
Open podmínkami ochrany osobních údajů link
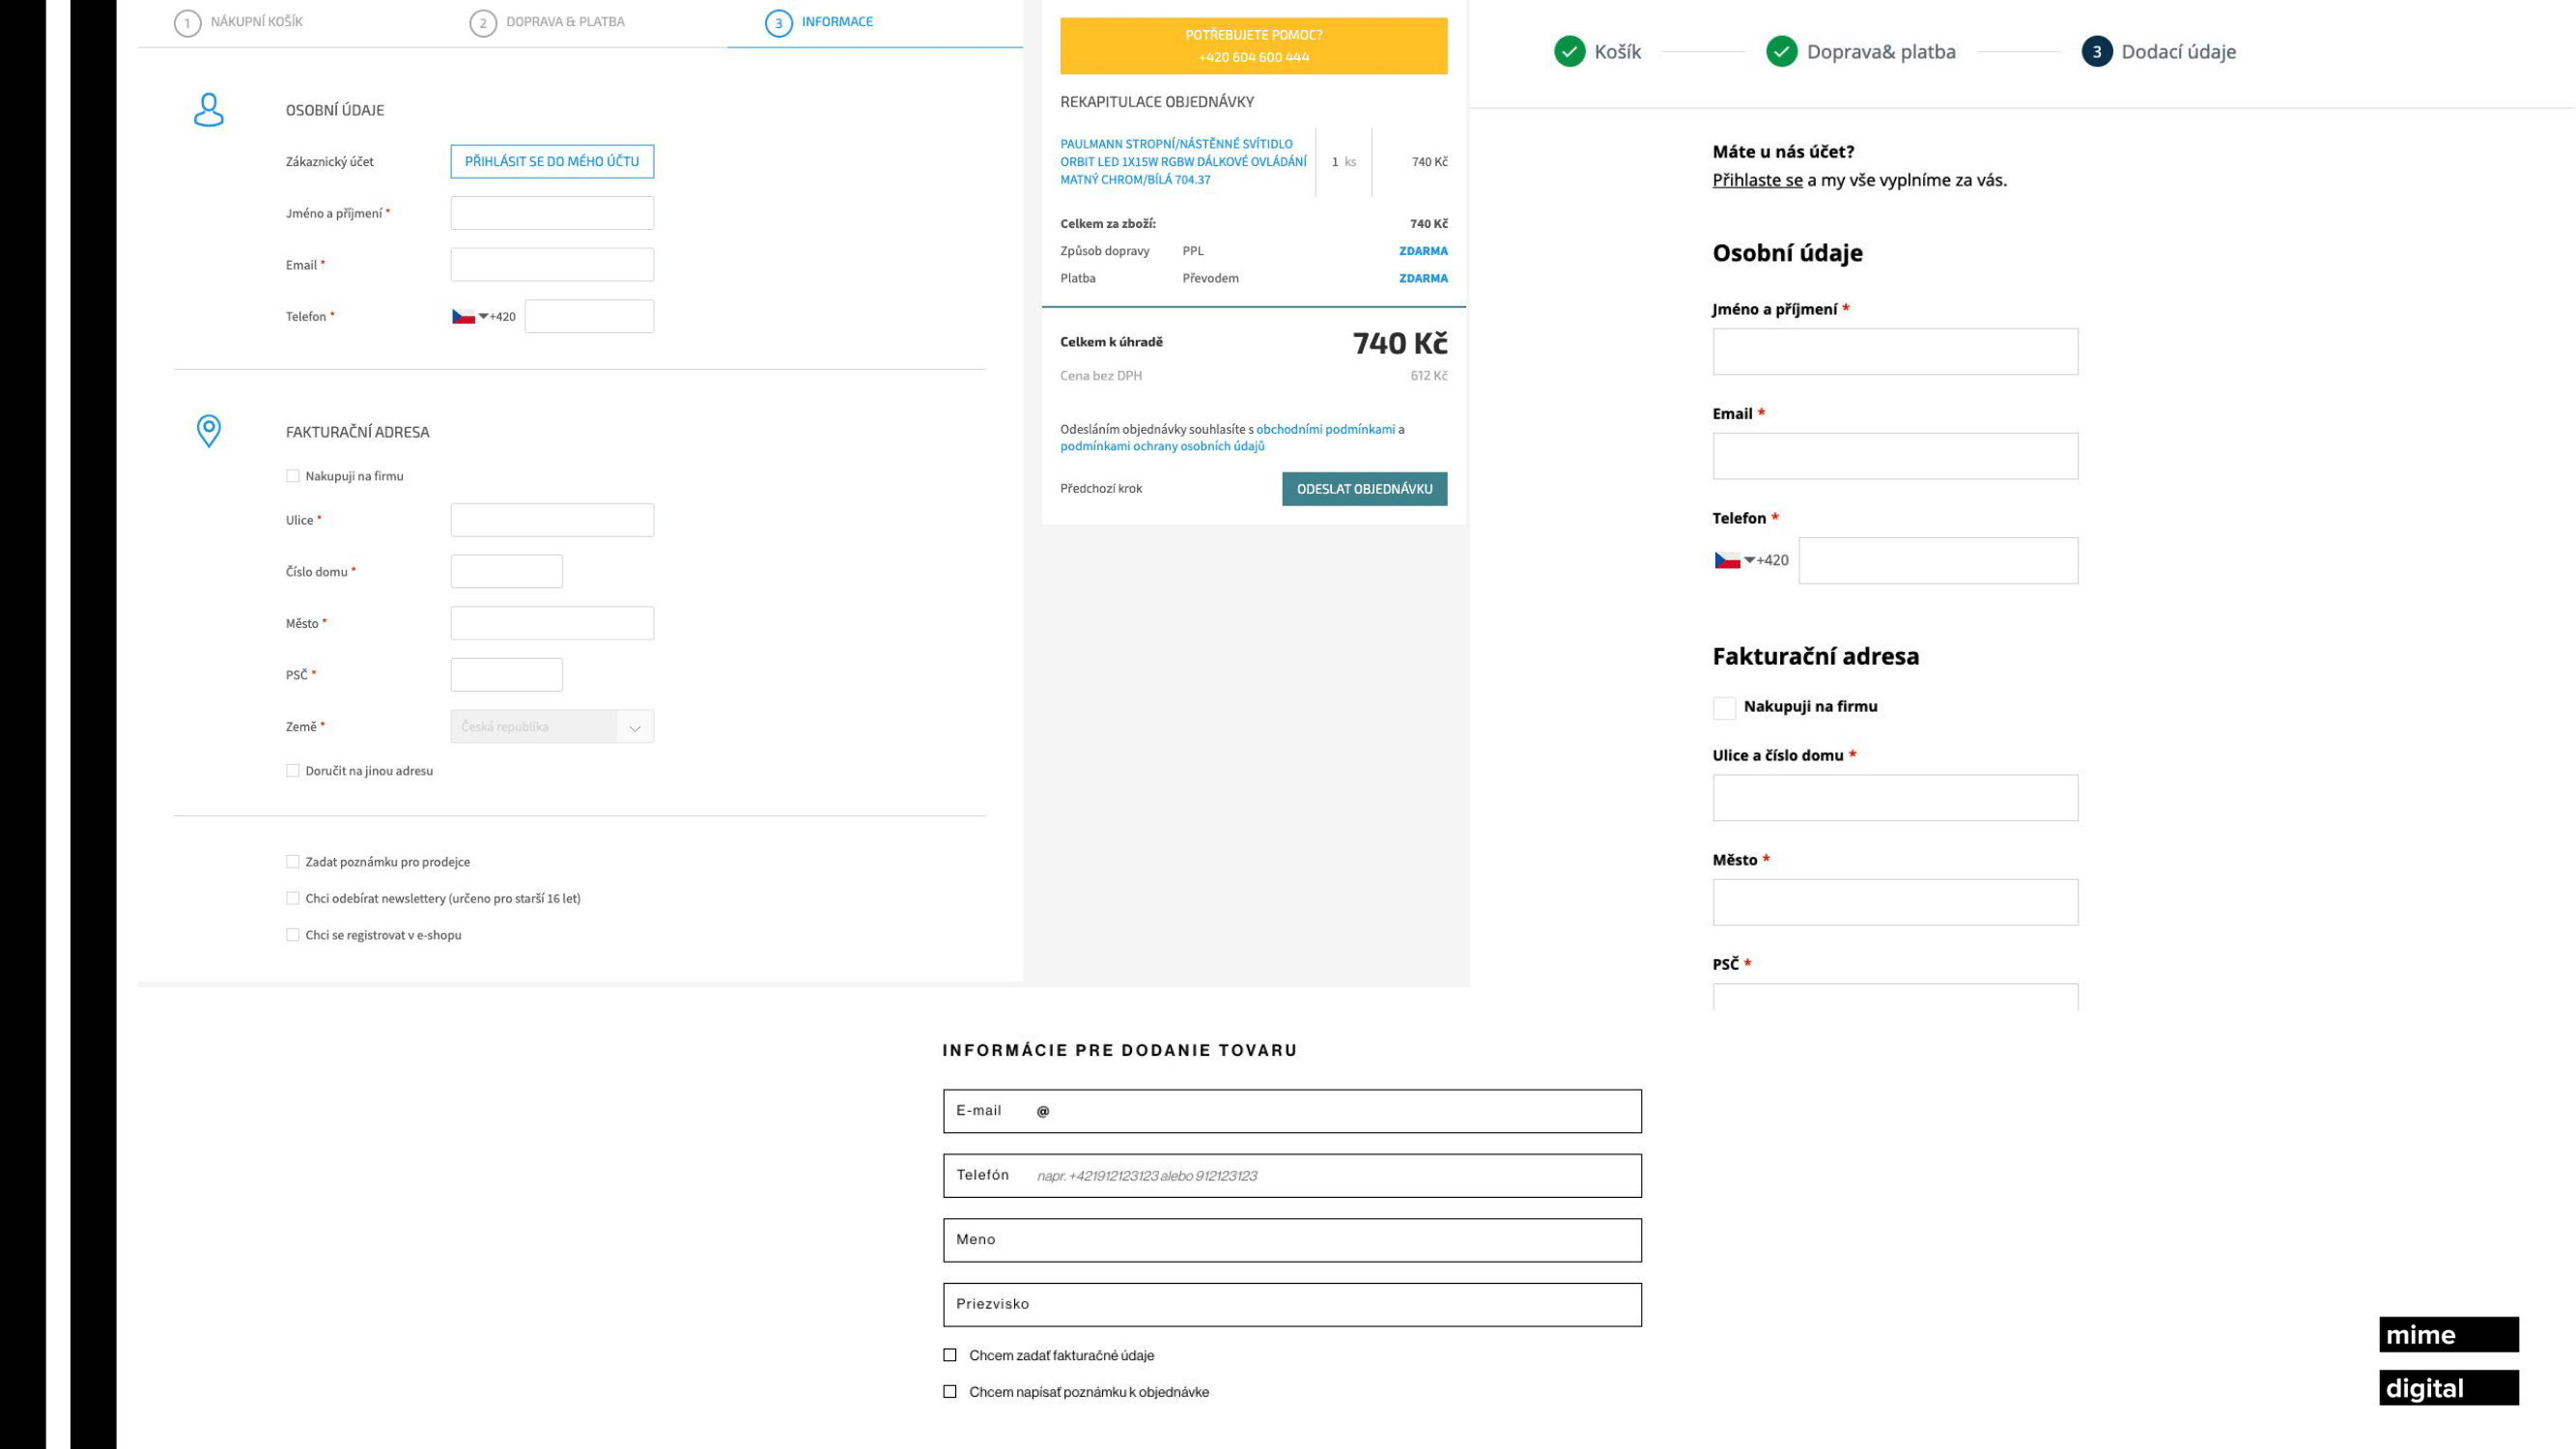[x=1162, y=447]
